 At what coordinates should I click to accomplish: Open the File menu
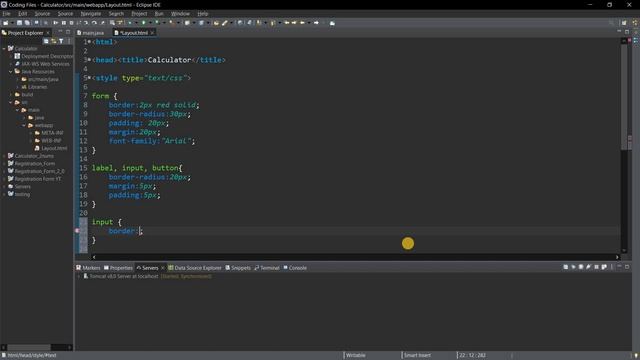click(7, 13)
